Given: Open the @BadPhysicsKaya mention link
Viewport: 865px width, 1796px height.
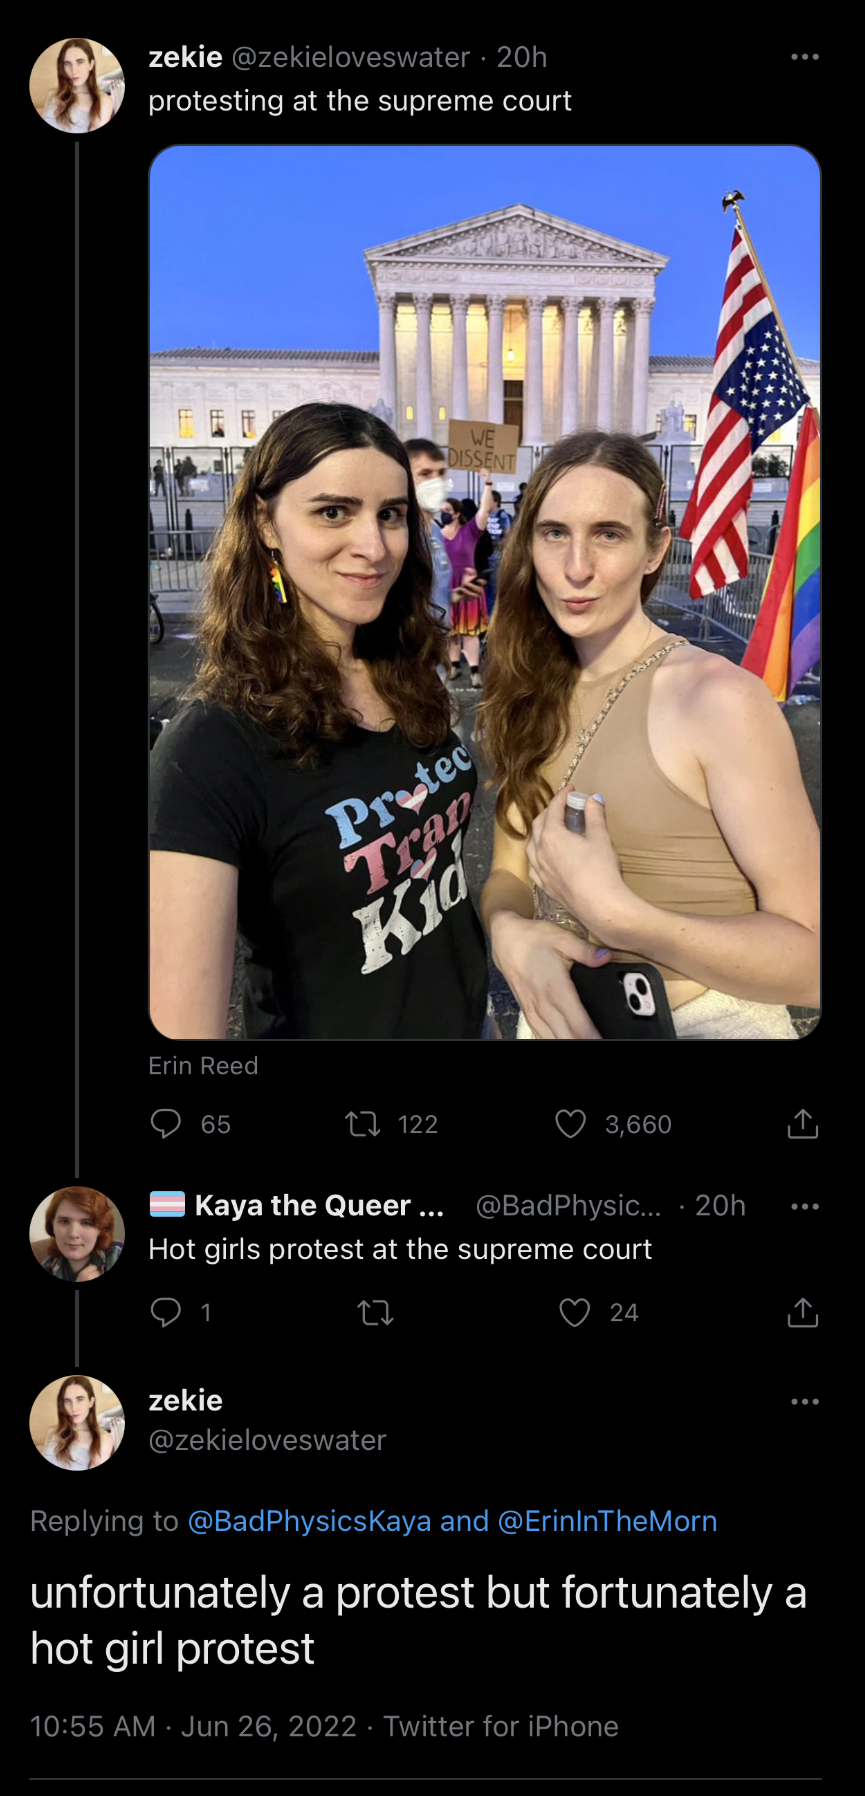Looking at the screenshot, I should [309, 1521].
